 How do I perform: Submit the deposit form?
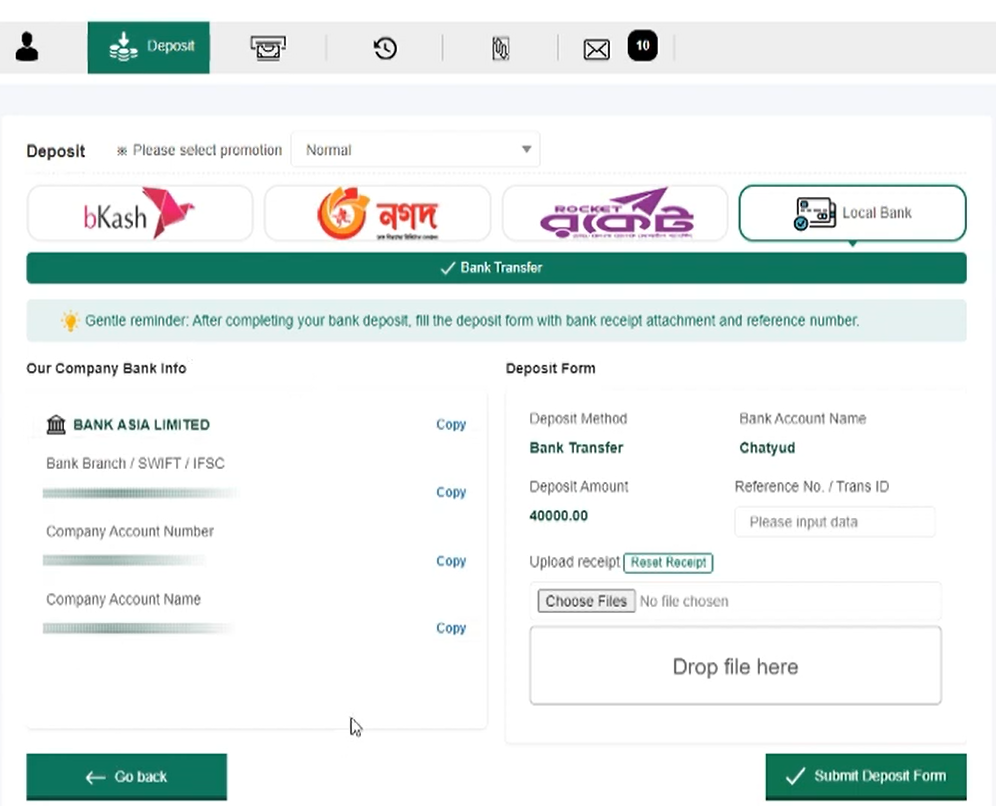[866, 776]
